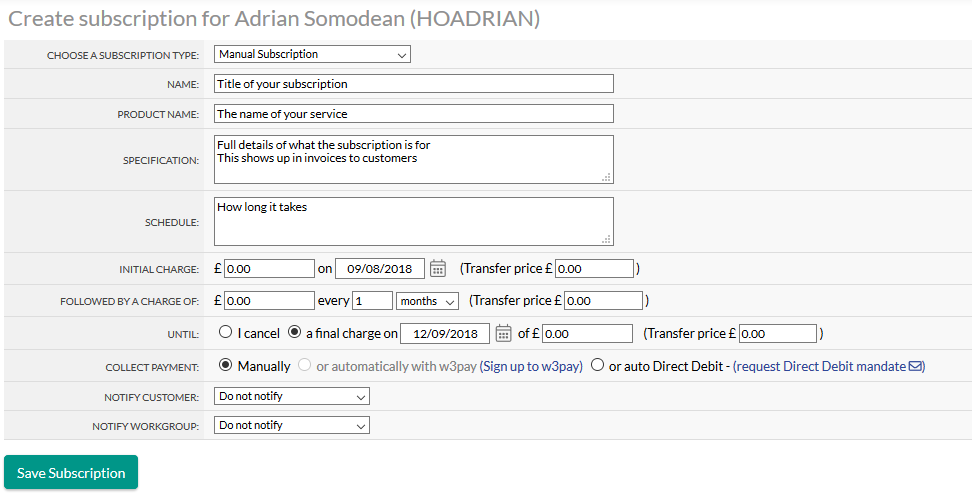Click the 'every' interval number field
Image resolution: width=972 pixels, height=499 pixels.
pyautogui.click(x=372, y=300)
